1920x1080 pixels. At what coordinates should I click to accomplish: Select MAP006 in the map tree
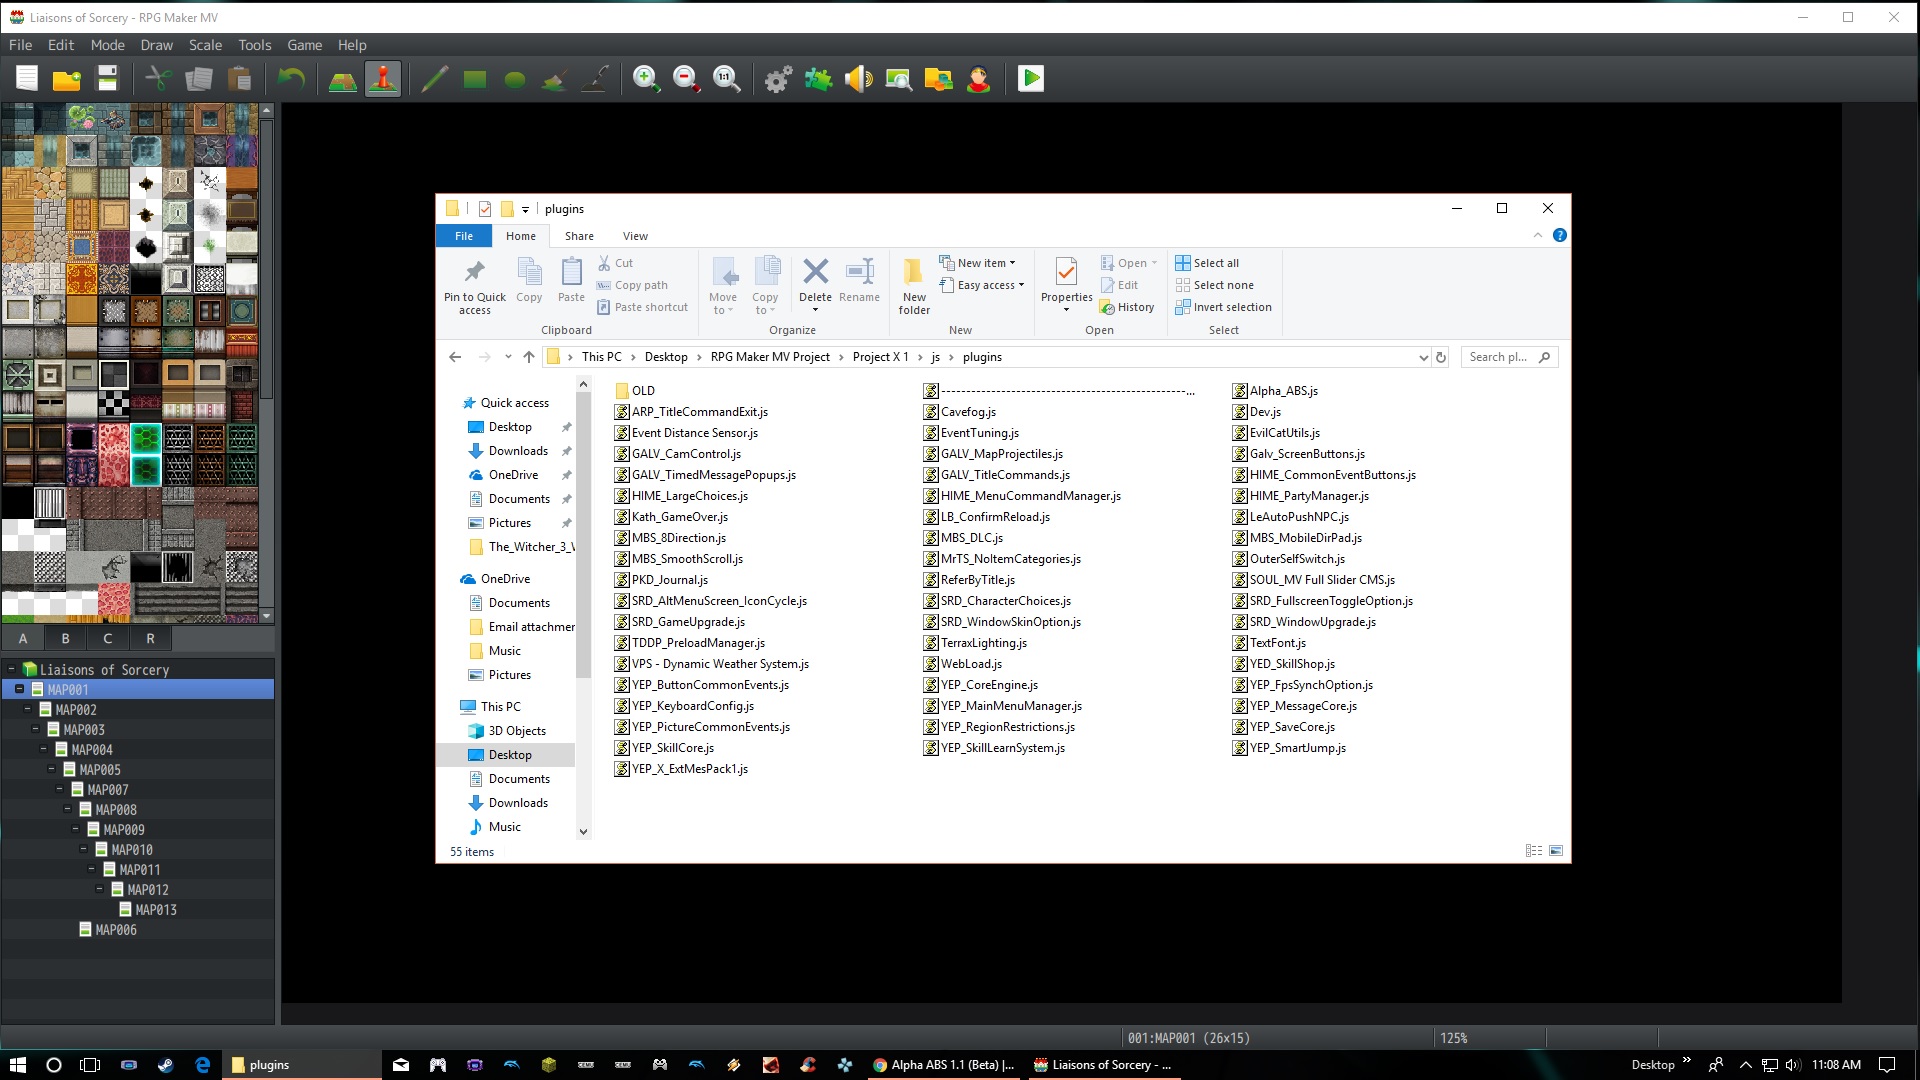116,930
